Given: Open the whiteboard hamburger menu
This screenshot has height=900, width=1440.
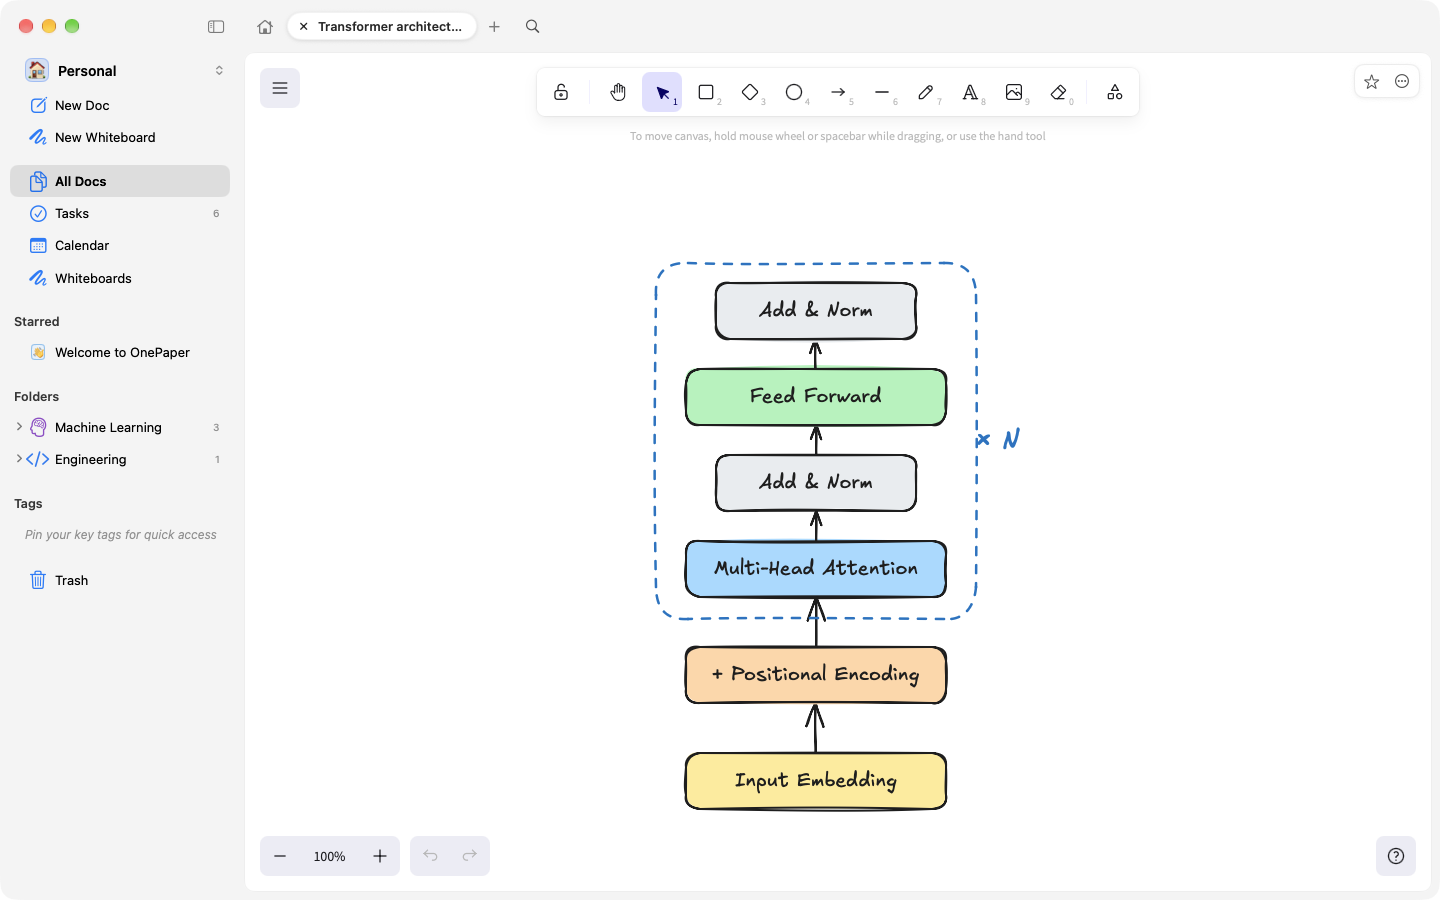Looking at the screenshot, I should pyautogui.click(x=280, y=88).
